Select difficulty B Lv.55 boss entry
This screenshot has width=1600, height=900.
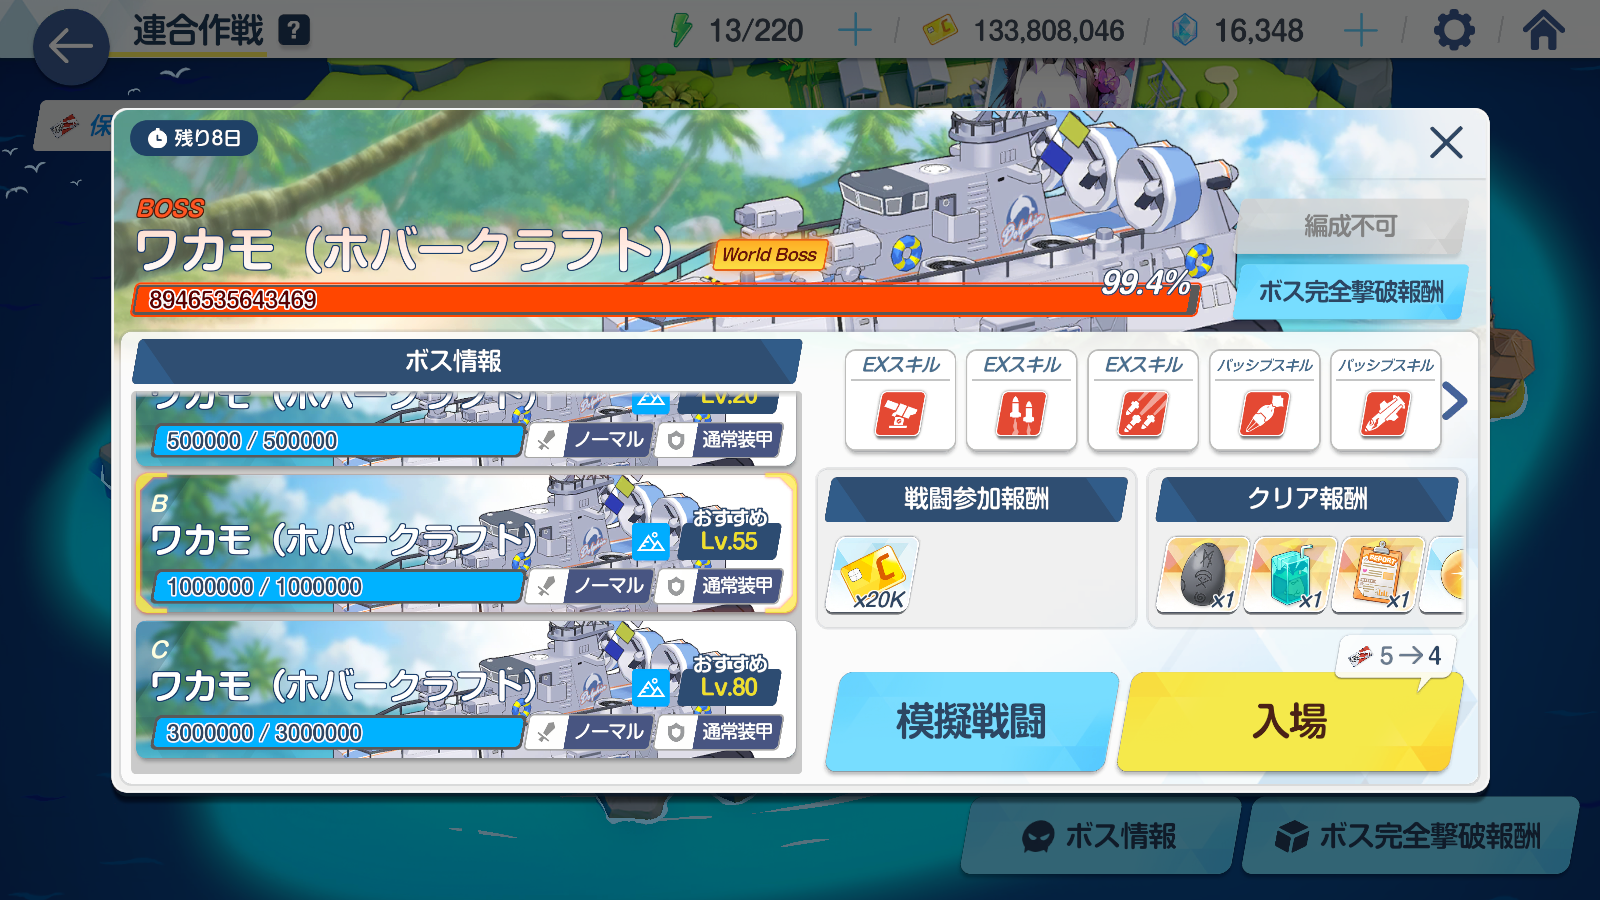(466, 543)
